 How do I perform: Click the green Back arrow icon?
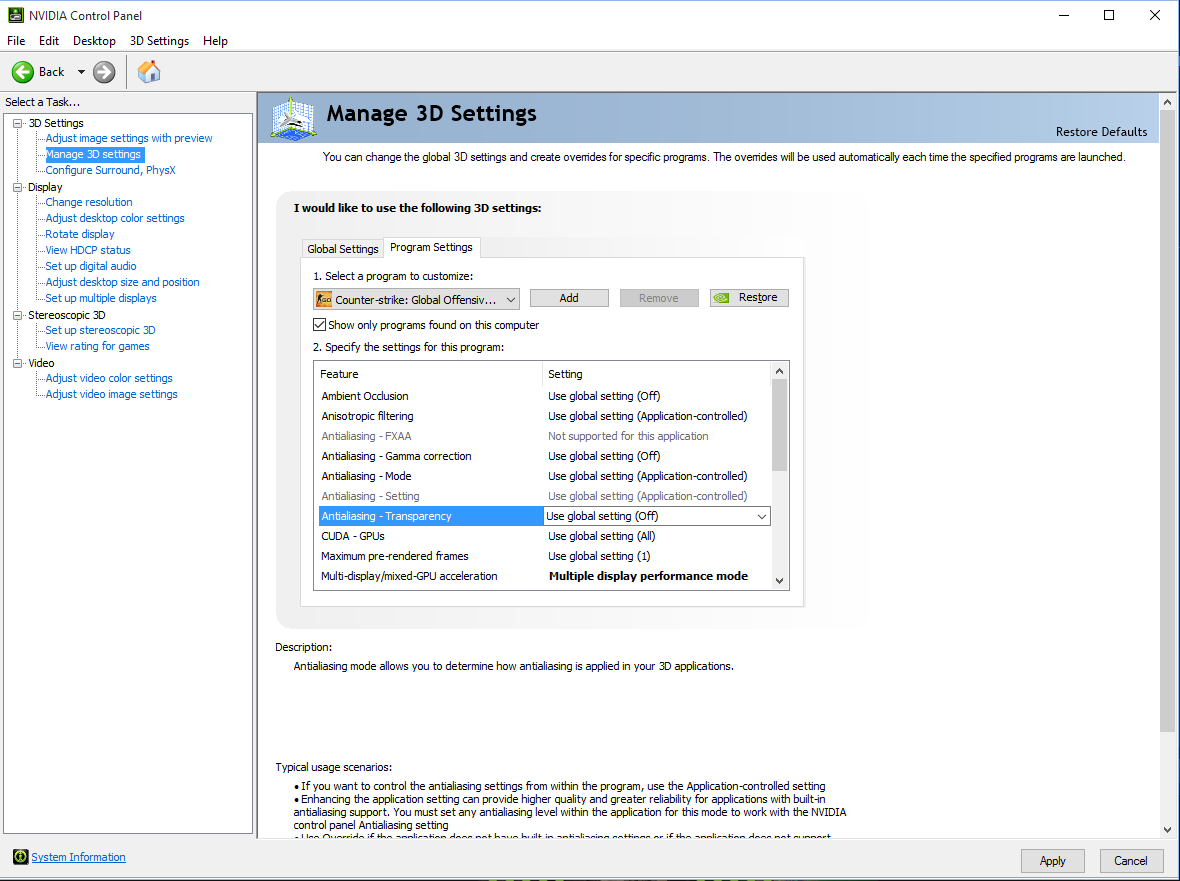tap(23, 71)
